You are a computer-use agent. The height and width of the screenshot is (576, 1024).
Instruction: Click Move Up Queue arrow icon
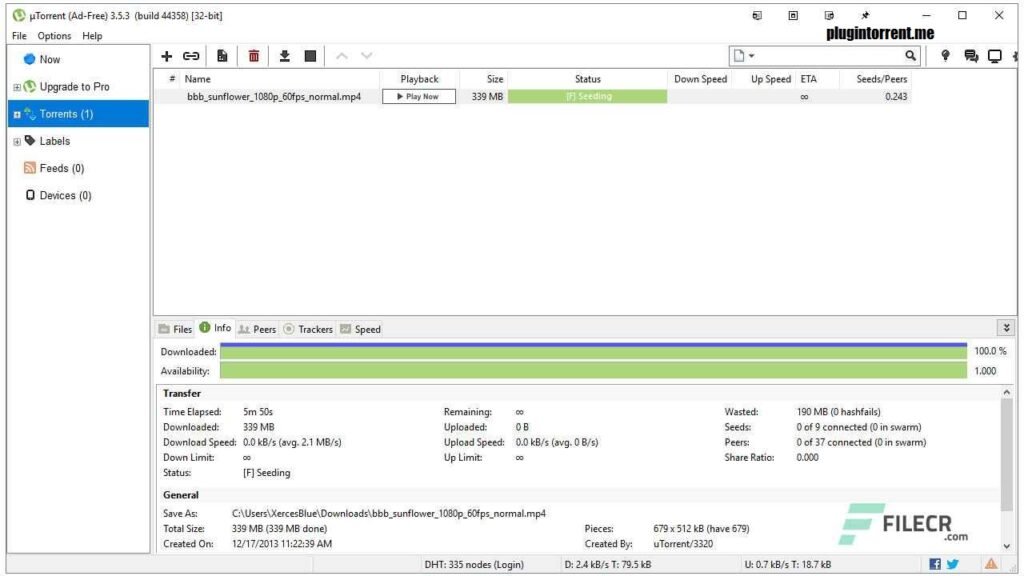point(342,56)
